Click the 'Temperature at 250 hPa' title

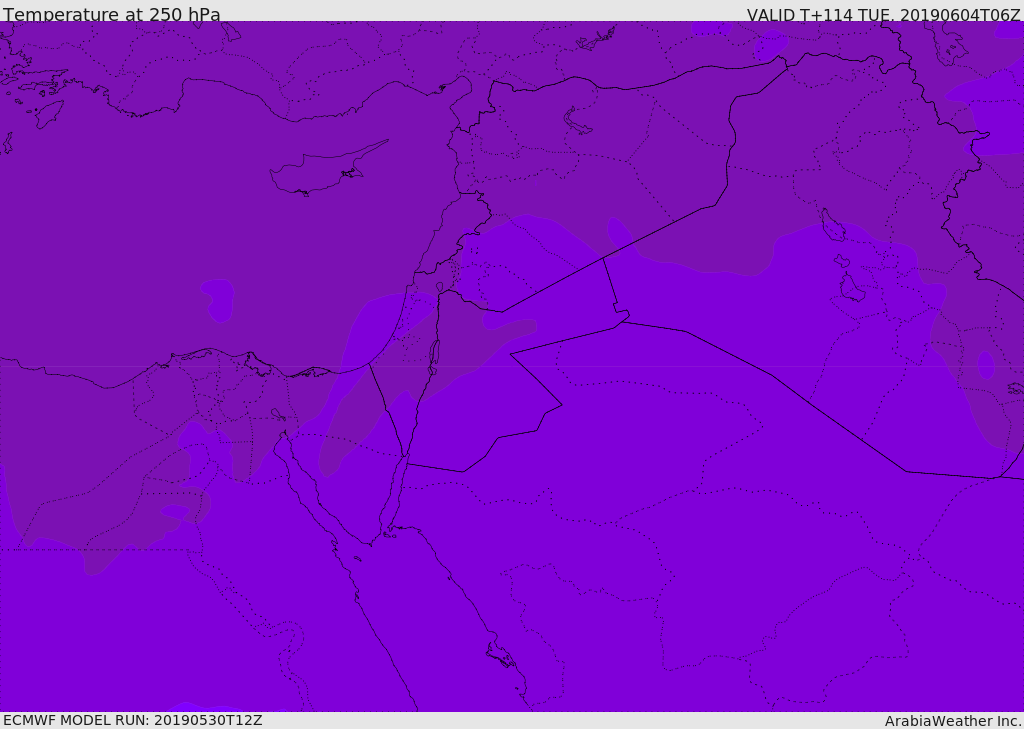pos(112,14)
